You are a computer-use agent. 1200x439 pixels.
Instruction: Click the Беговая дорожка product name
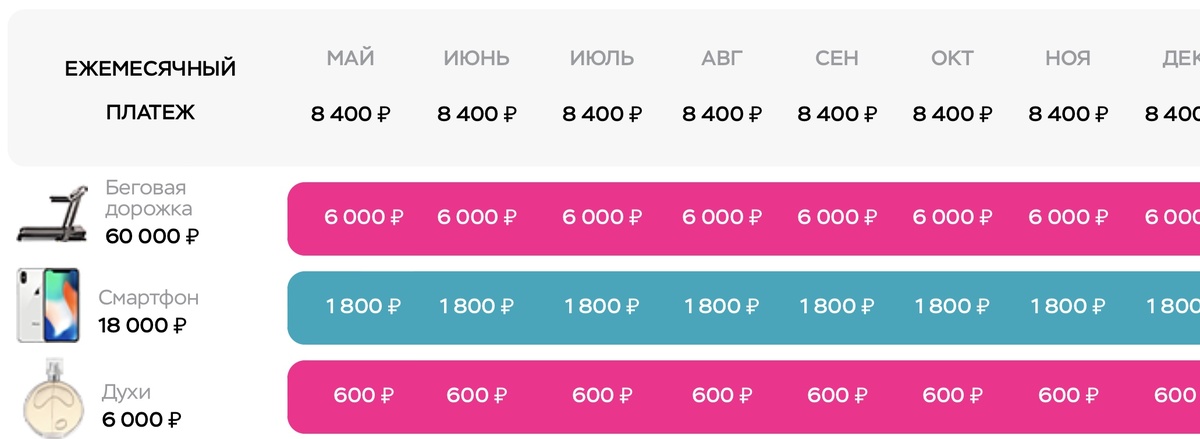pyautogui.click(x=148, y=198)
